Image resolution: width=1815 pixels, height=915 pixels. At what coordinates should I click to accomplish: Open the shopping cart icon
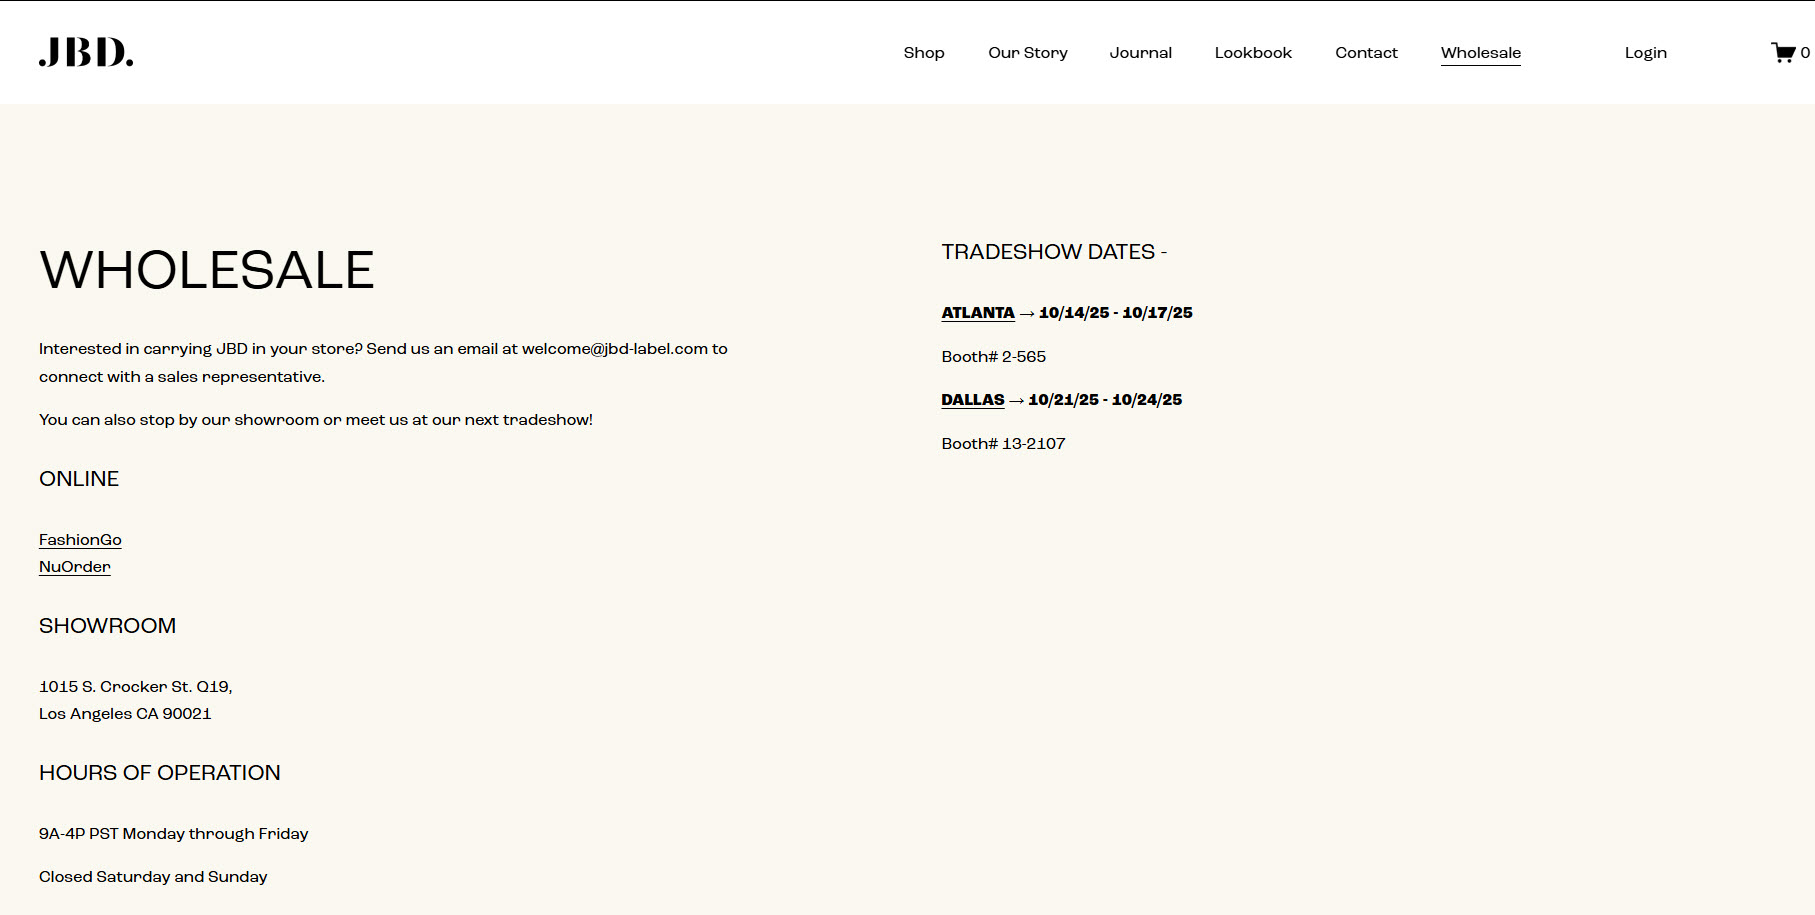(1783, 52)
